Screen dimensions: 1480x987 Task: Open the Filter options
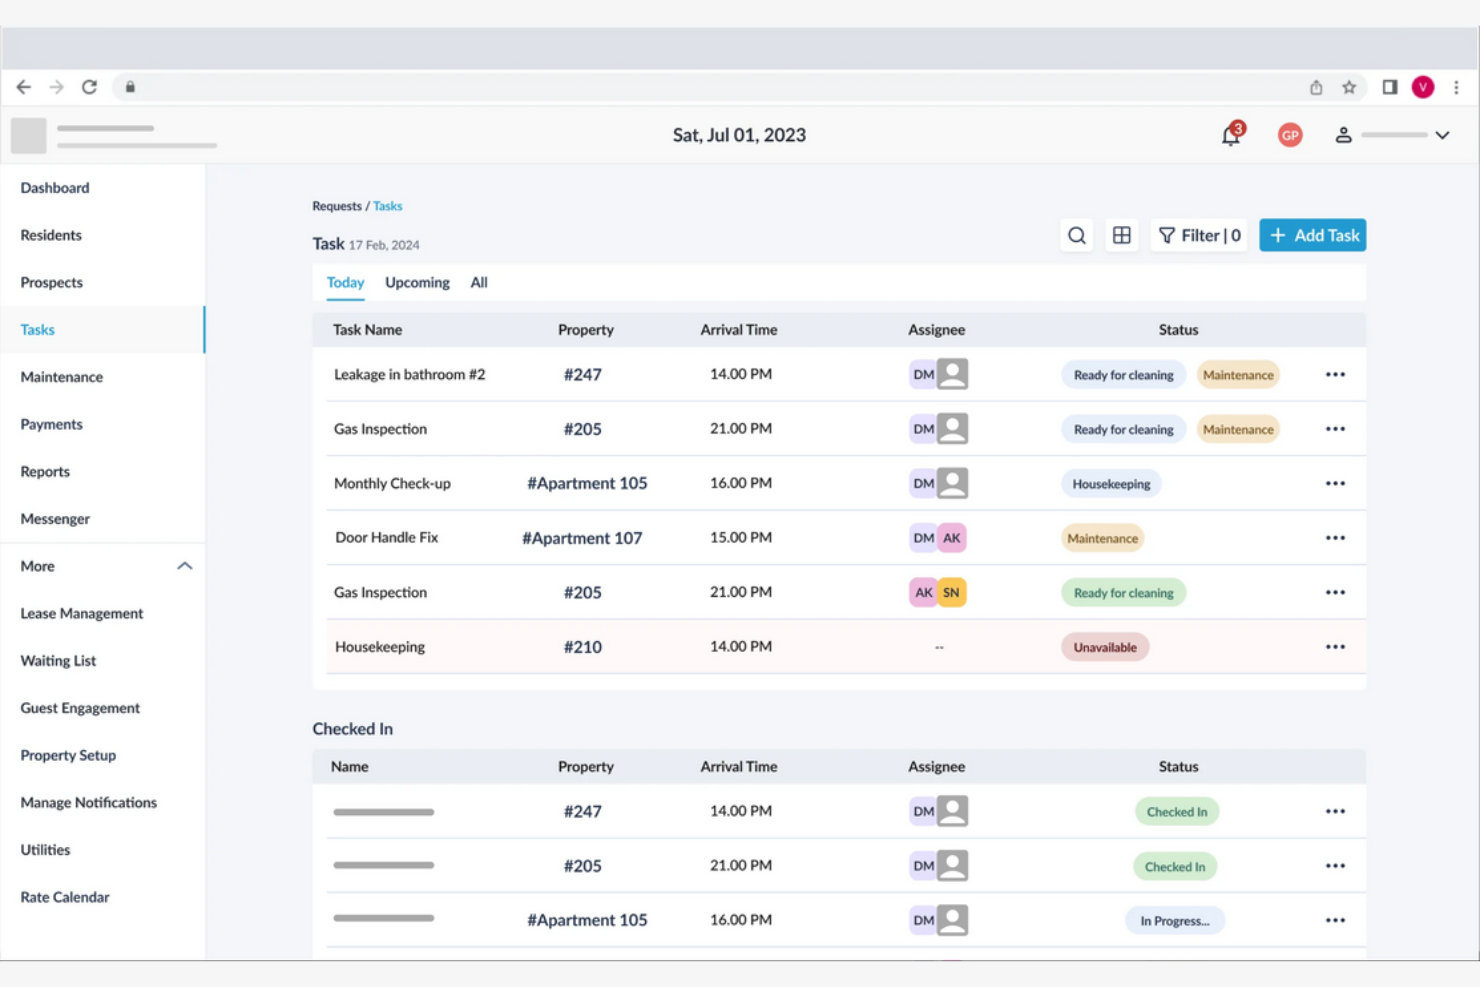click(1198, 235)
